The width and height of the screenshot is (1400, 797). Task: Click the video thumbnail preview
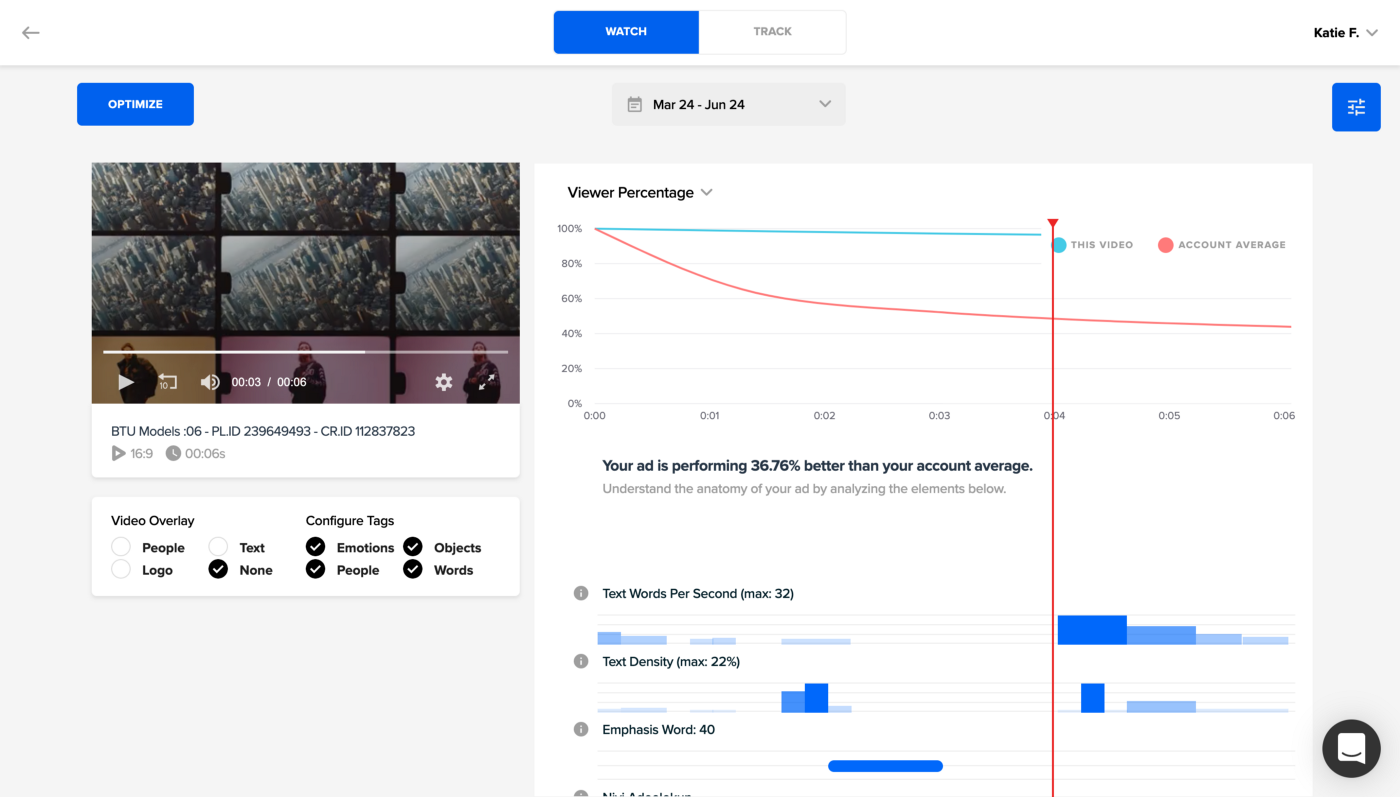pos(305,283)
